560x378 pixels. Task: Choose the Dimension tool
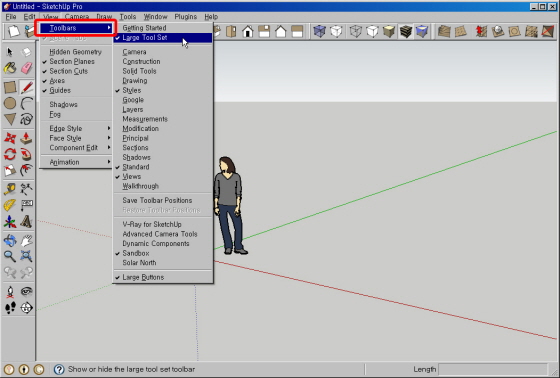click(26, 189)
